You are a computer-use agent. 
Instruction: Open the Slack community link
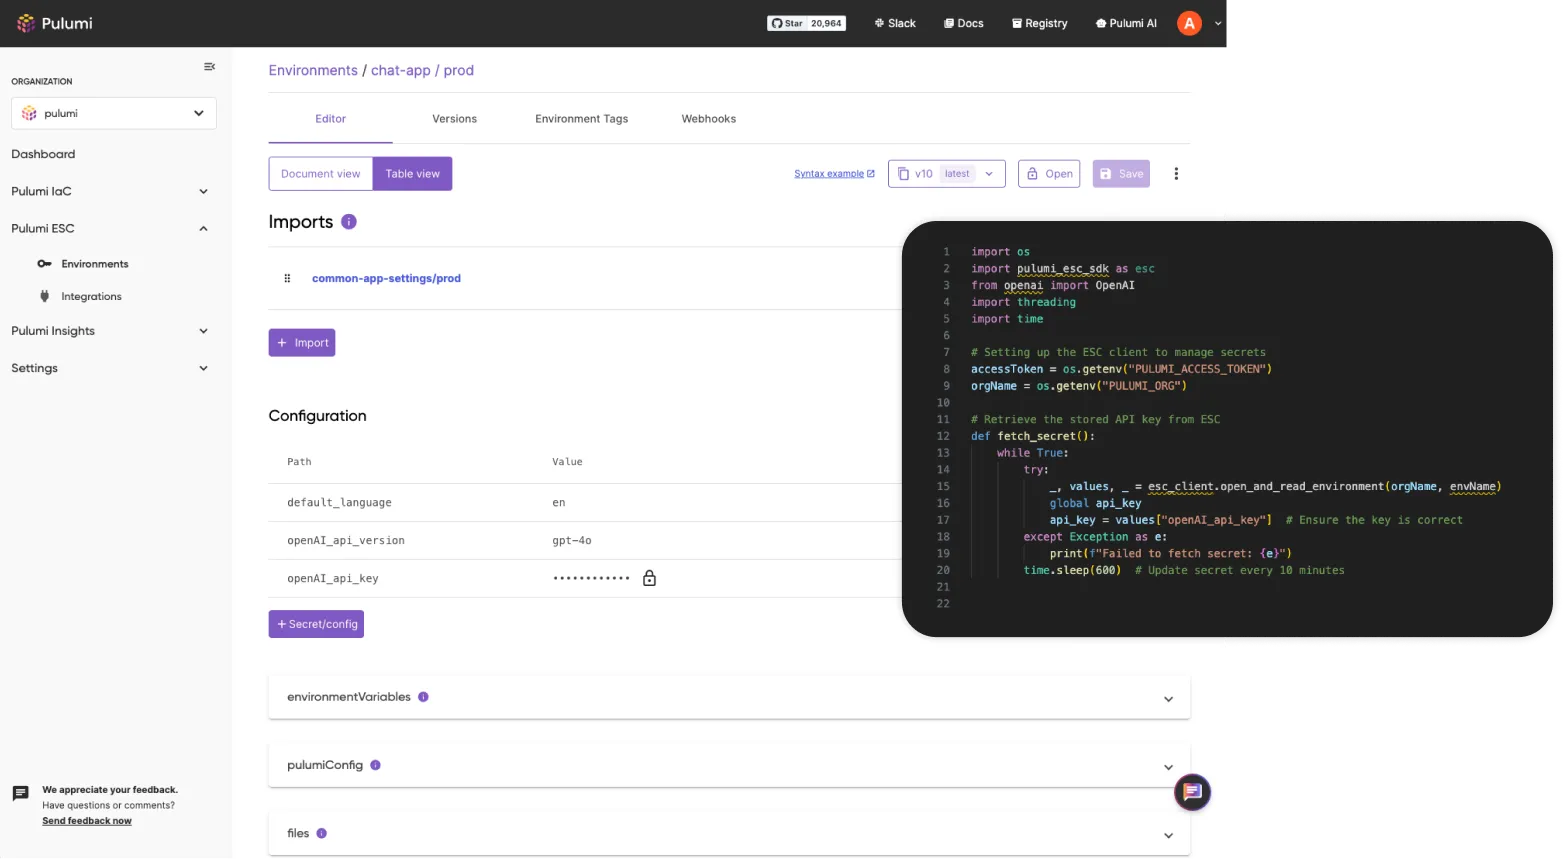point(895,23)
